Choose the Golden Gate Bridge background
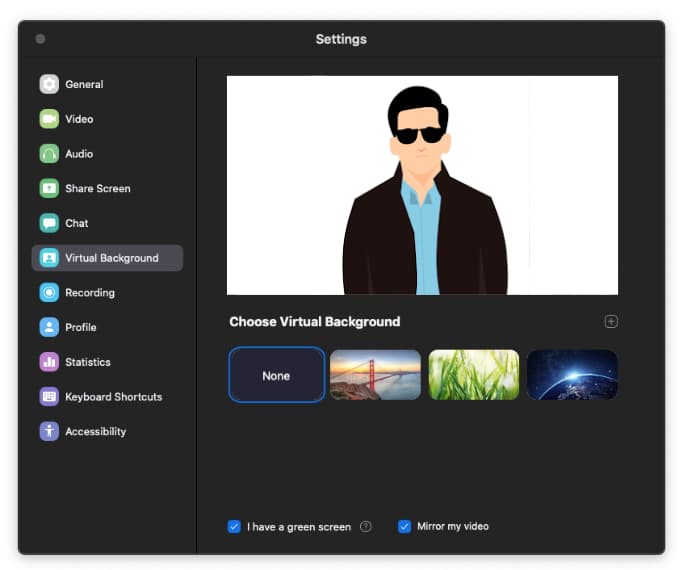The height and width of the screenshot is (570, 683). tap(375, 374)
